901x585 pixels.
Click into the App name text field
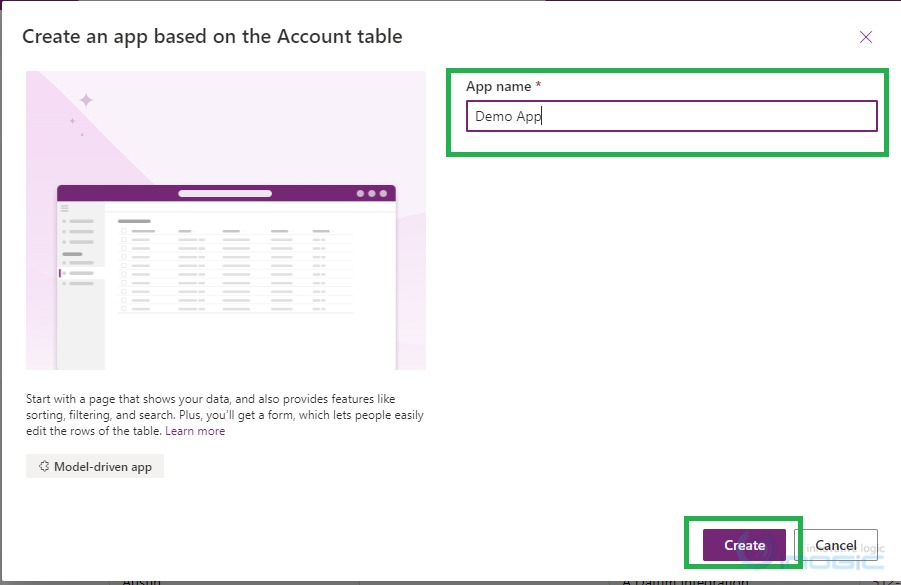tap(671, 116)
